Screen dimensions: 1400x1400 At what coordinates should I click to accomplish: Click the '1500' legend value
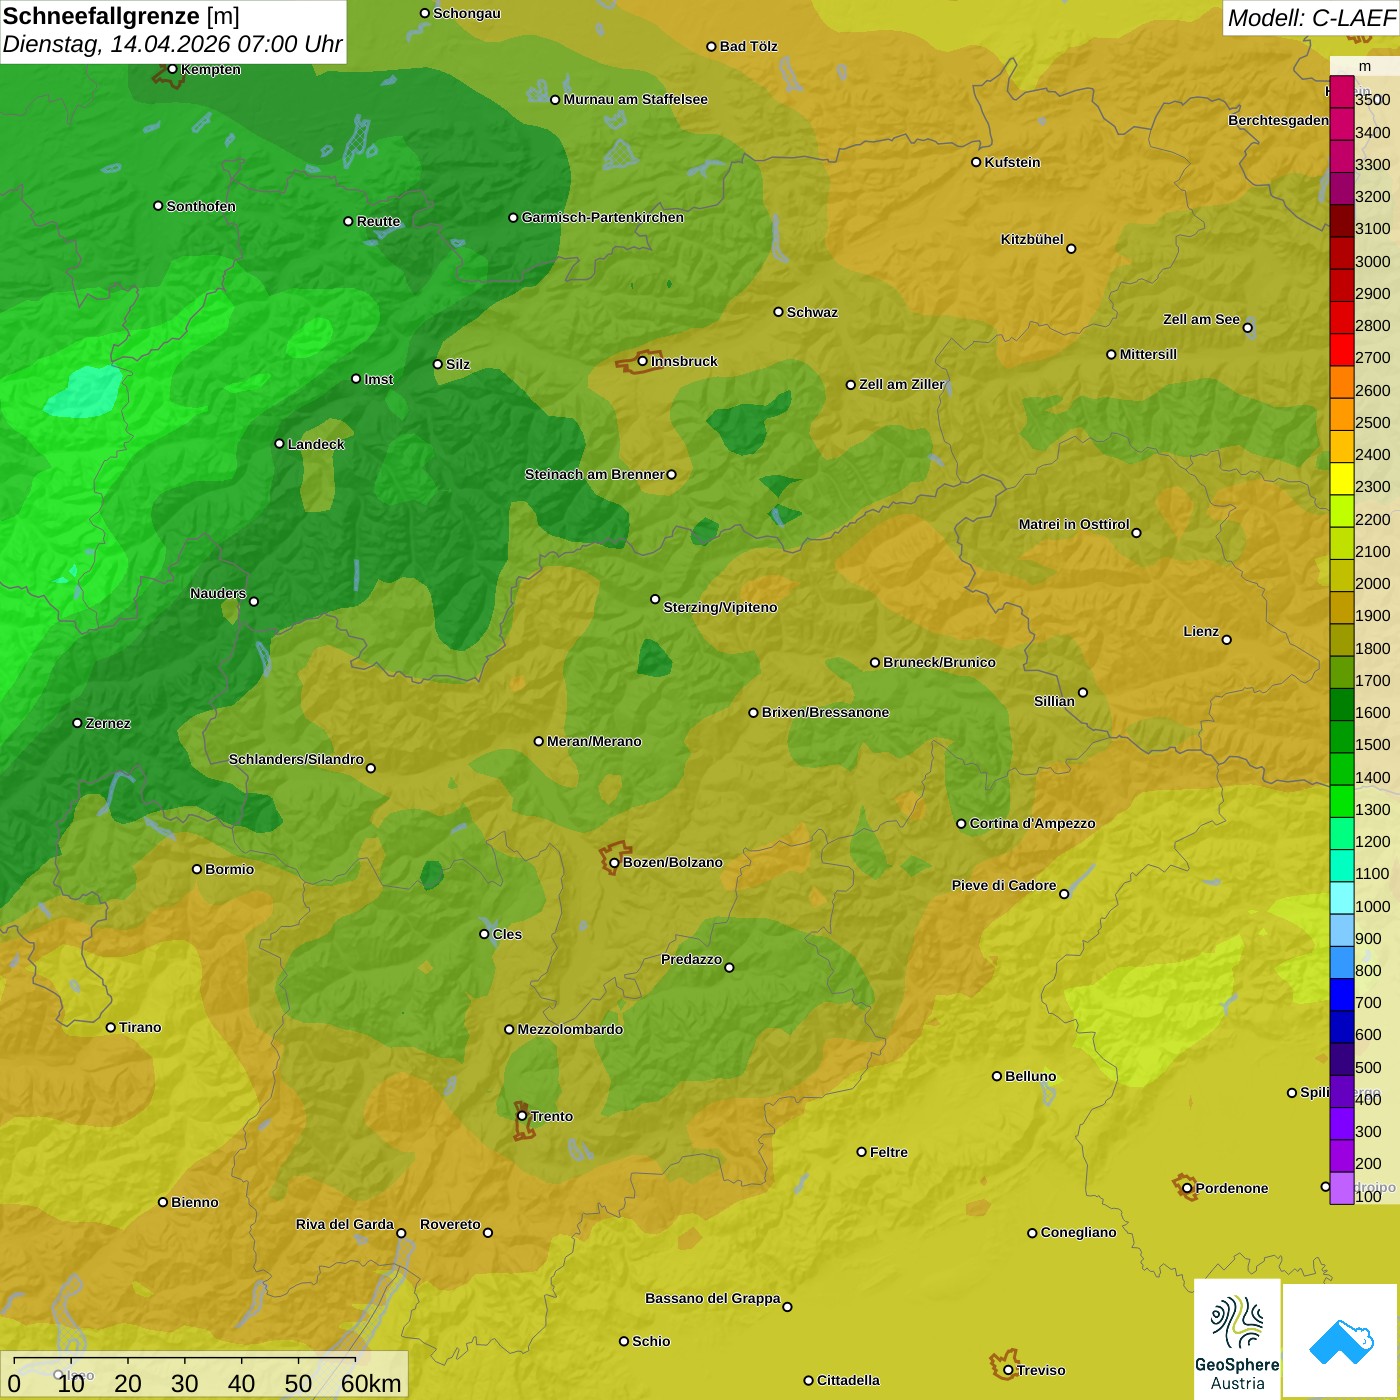pyautogui.click(x=1373, y=744)
